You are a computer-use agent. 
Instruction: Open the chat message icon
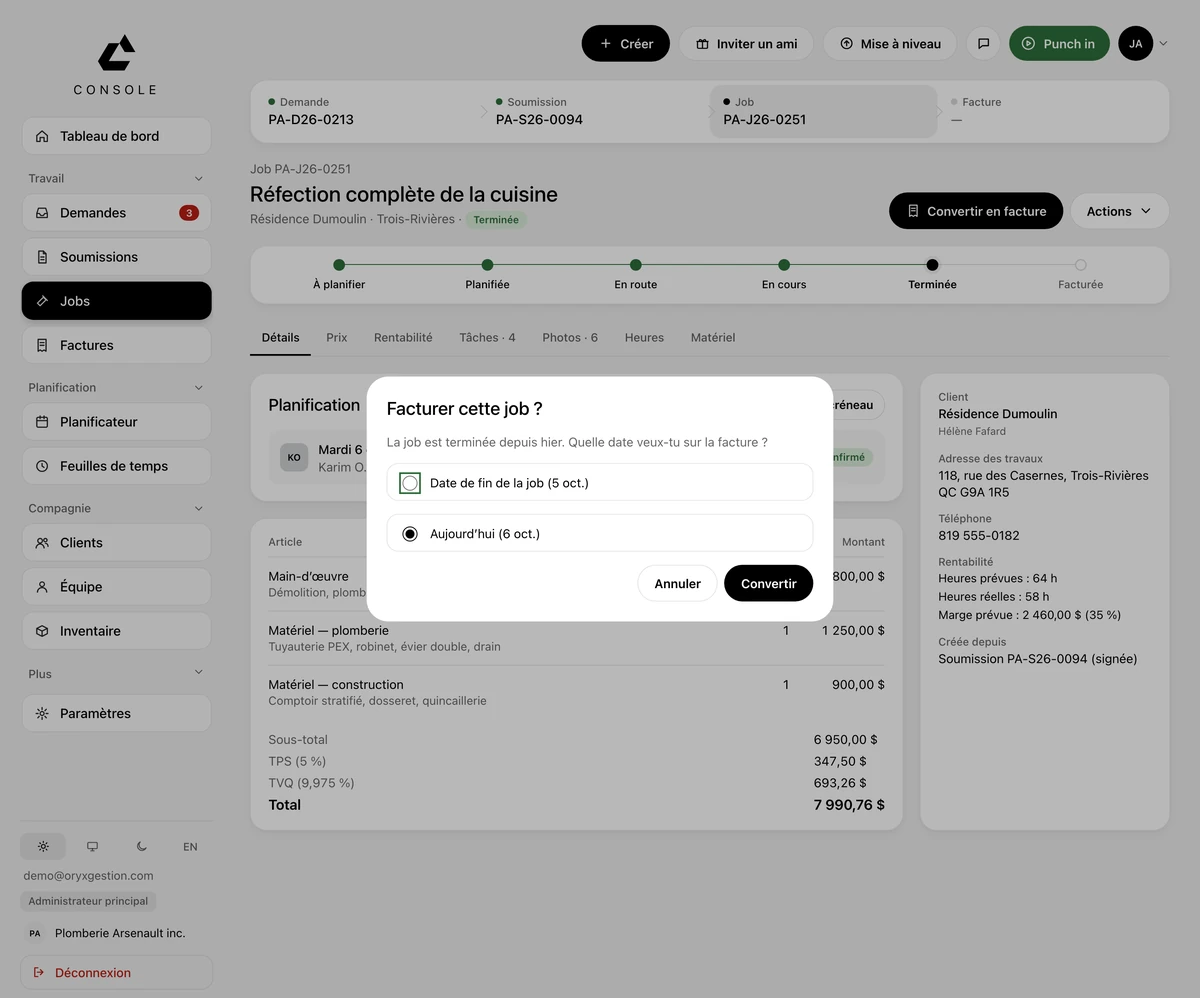click(x=983, y=44)
